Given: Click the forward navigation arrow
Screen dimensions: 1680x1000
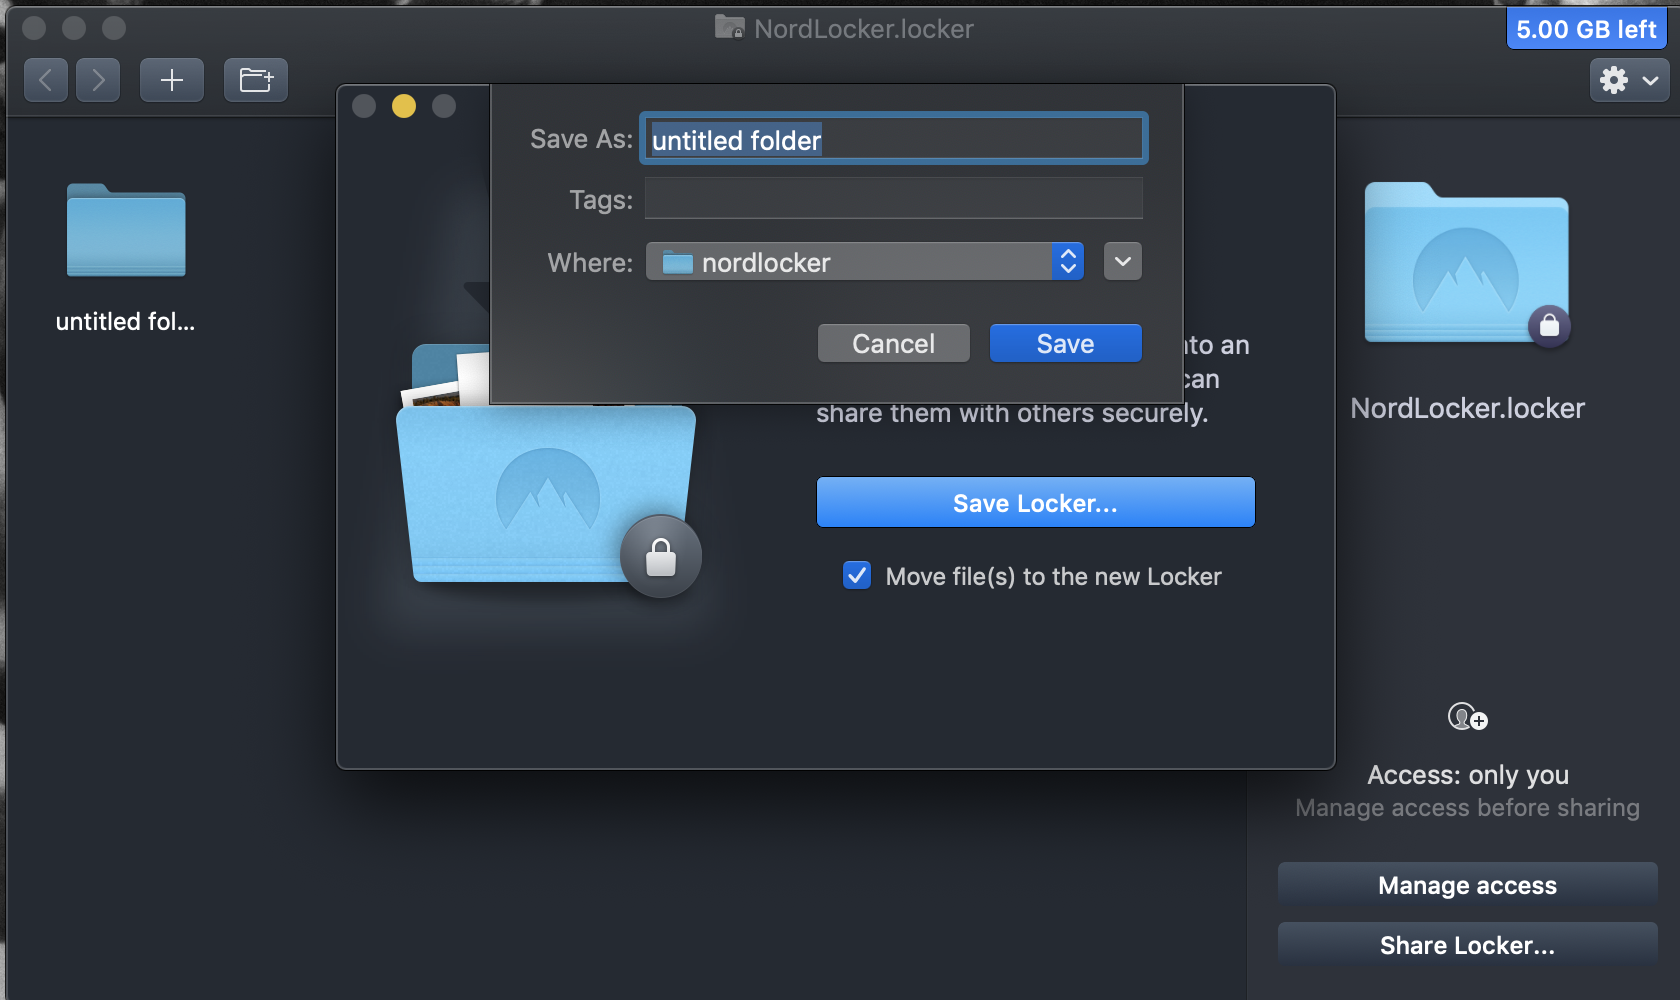Looking at the screenshot, I should click(x=98, y=80).
